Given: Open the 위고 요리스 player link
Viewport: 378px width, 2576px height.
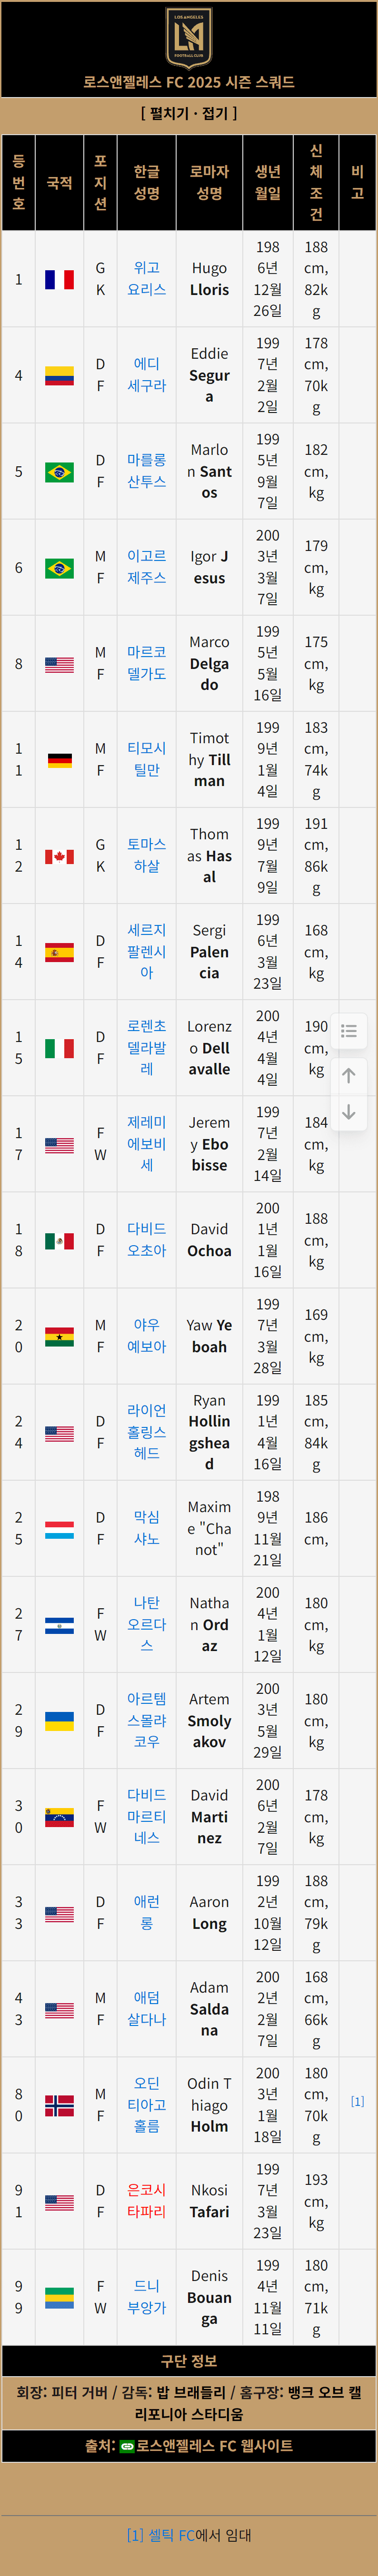Looking at the screenshot, I should 147,279.
